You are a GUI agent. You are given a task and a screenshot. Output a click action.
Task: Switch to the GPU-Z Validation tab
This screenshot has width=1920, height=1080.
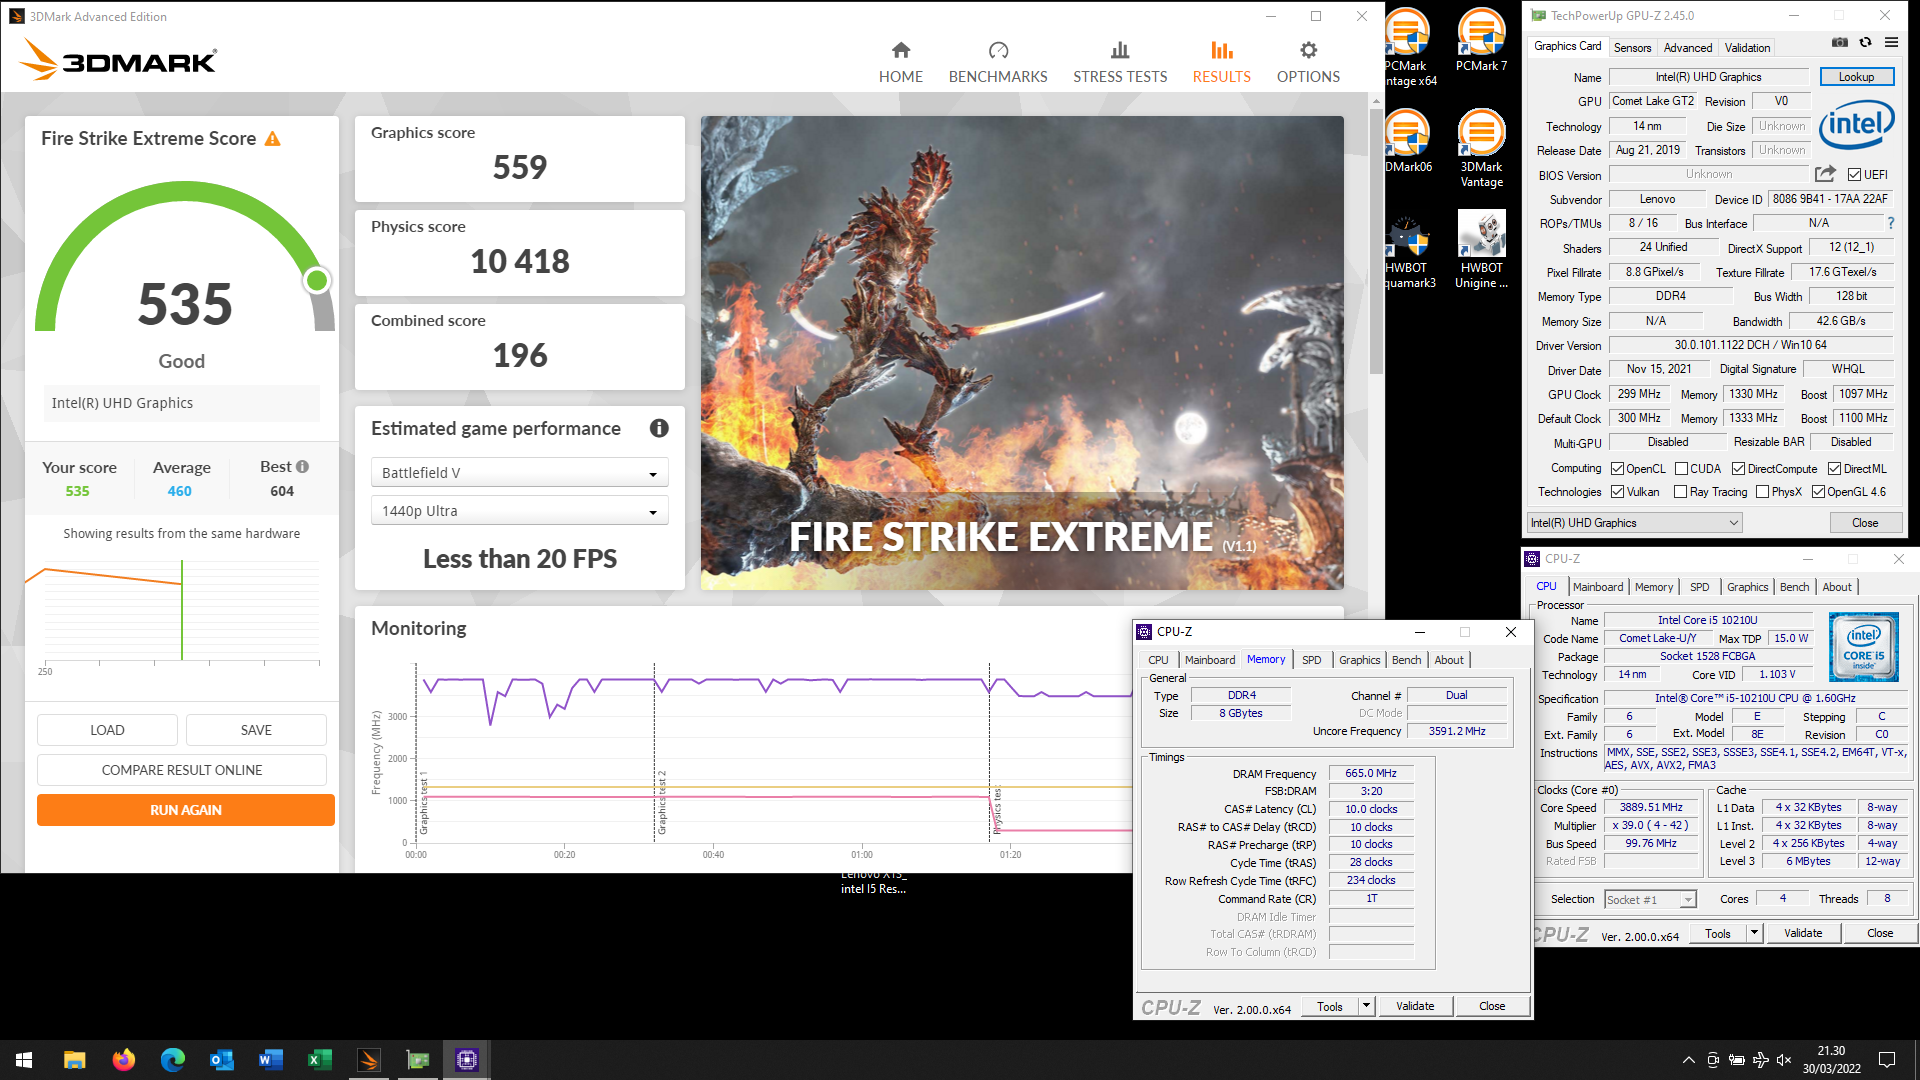[1747, 47]
